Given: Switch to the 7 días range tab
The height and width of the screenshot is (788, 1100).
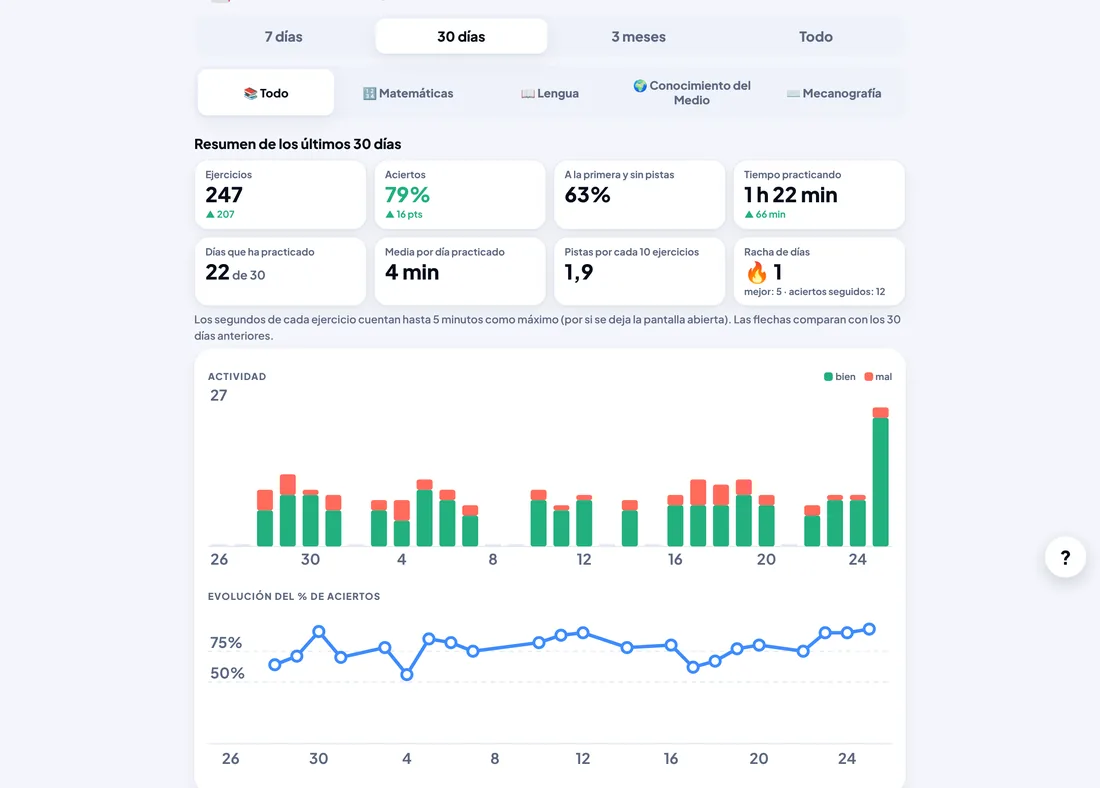Looking at the screenshot, I should [283, 36].
